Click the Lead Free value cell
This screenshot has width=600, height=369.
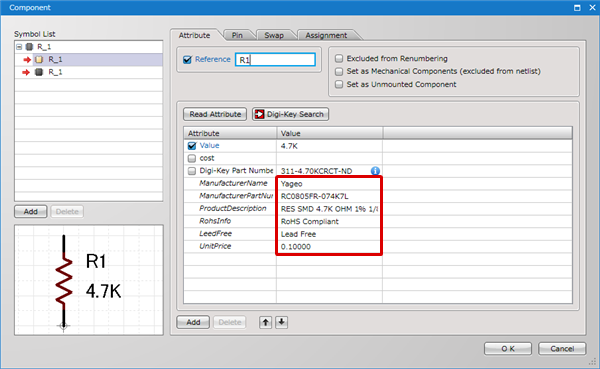click(329, 234)
